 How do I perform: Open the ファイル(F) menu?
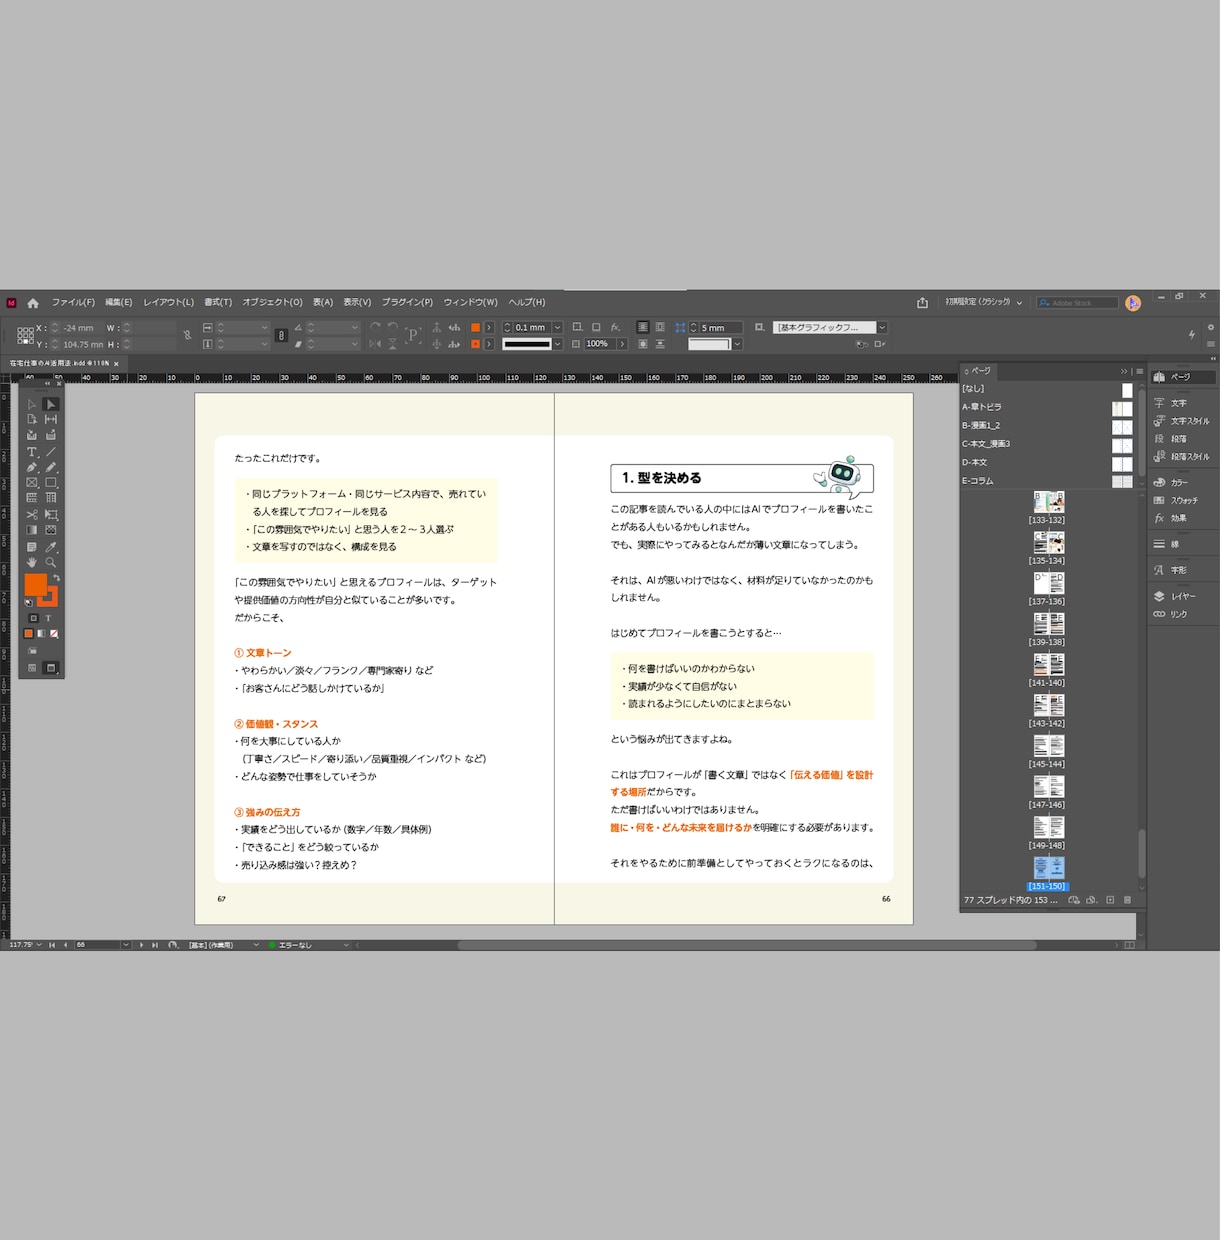[x=73, y=302]
